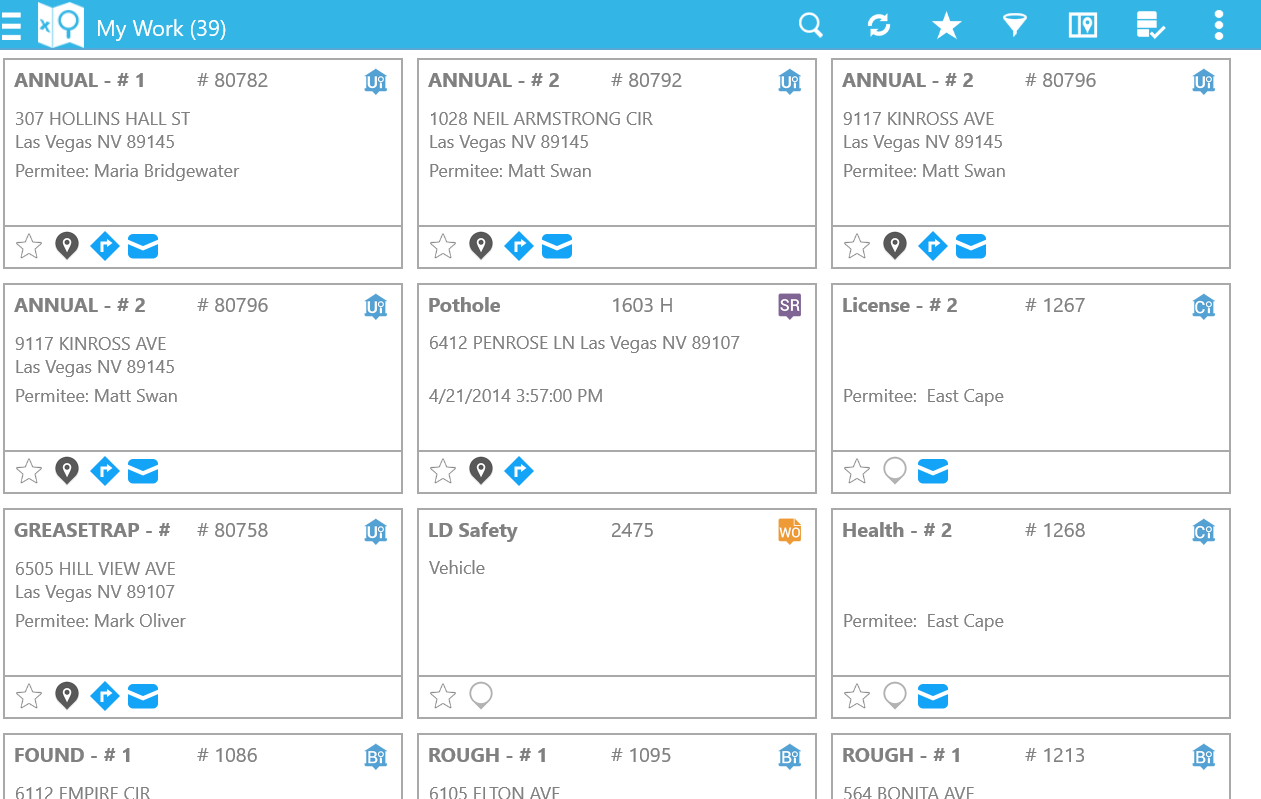Click the SR badge on Pothole card
Viewport: 1261px width, 799px height.
coord(790,306)
